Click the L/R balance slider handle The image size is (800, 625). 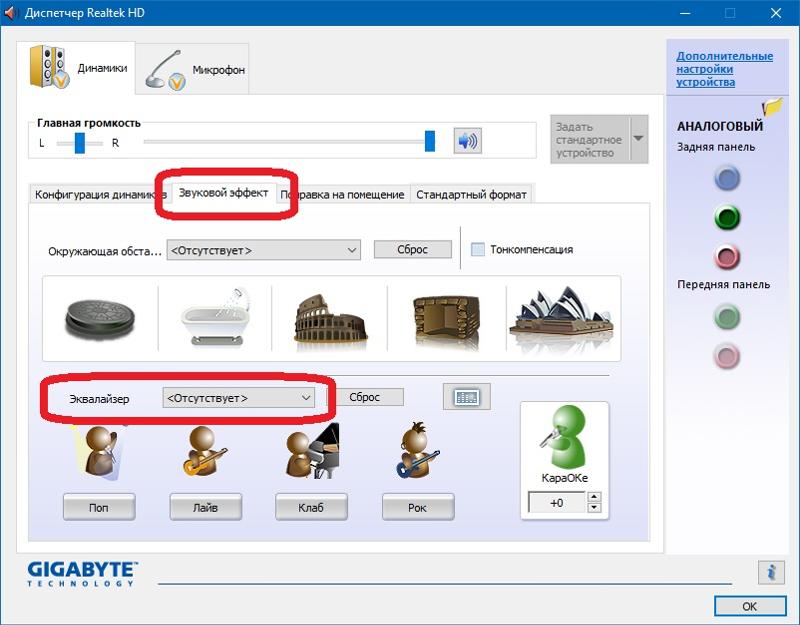click(x=80, y=143)
